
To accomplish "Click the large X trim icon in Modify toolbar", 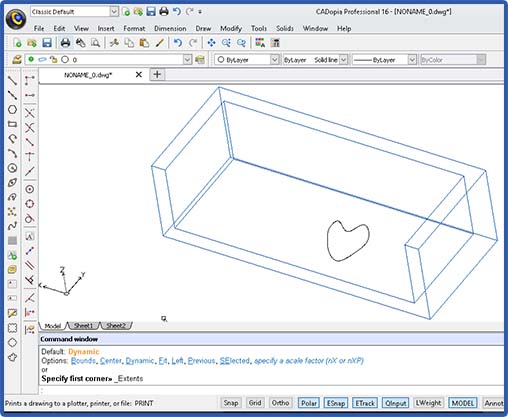I will [x=30, y=127].
